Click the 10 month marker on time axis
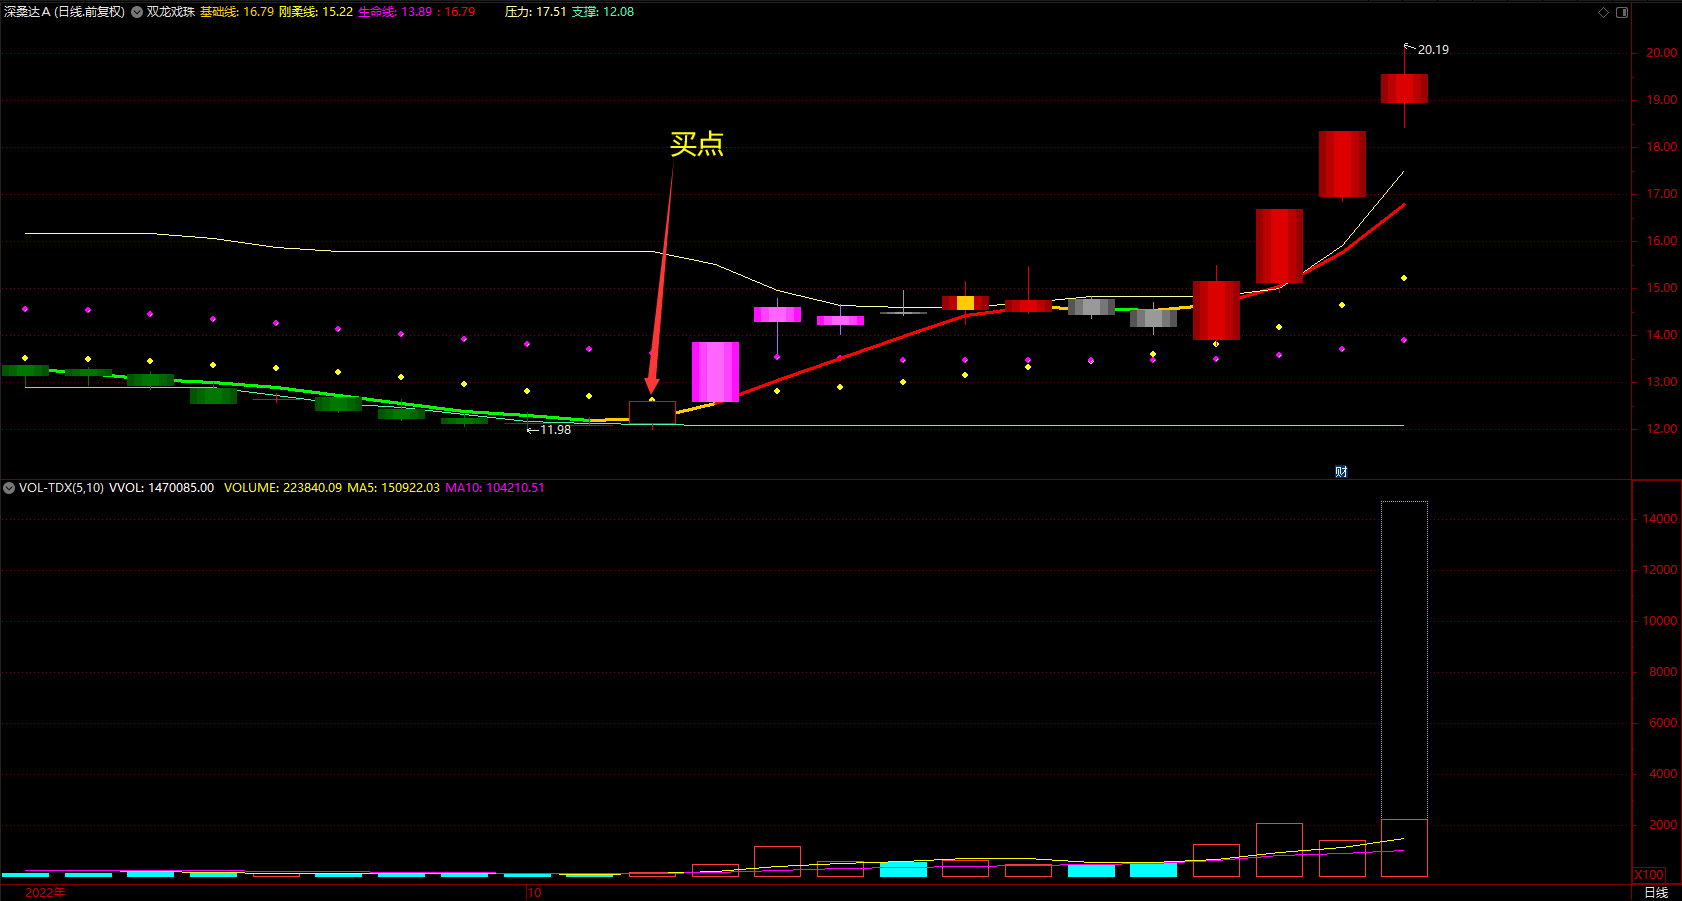1682x901 pixels. click(534, 892)
